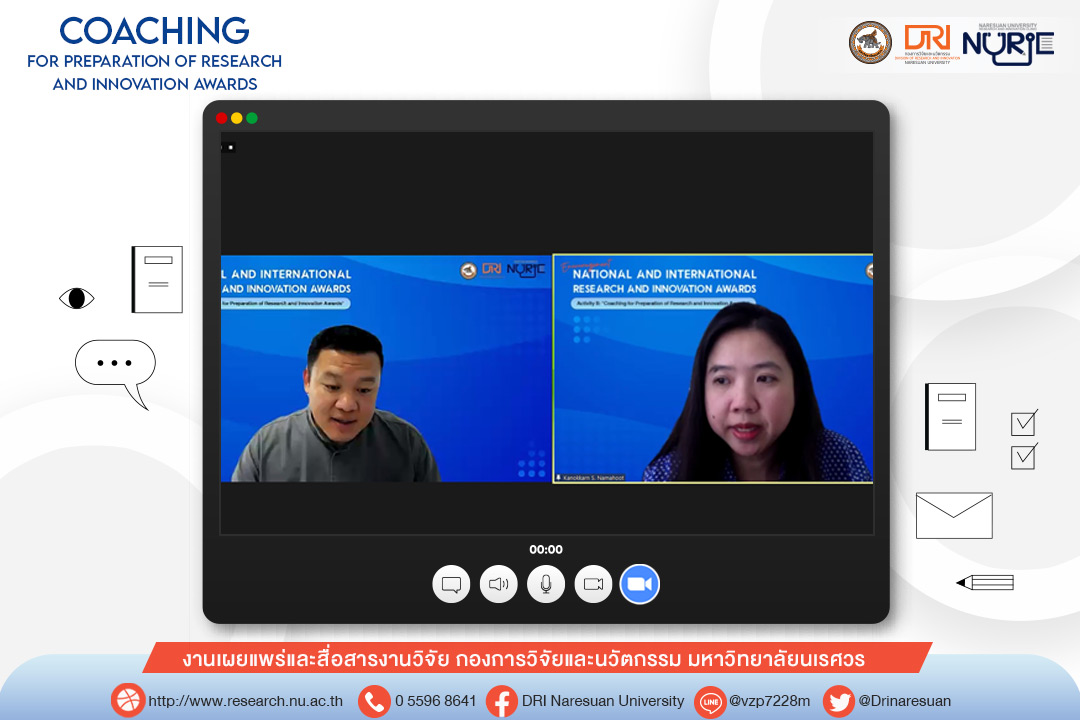The width and height of the screenshot is (1080, 720).
Task: Click 'AND INNOVATION AWARDS' subtitle text
Action: (155, 84)
